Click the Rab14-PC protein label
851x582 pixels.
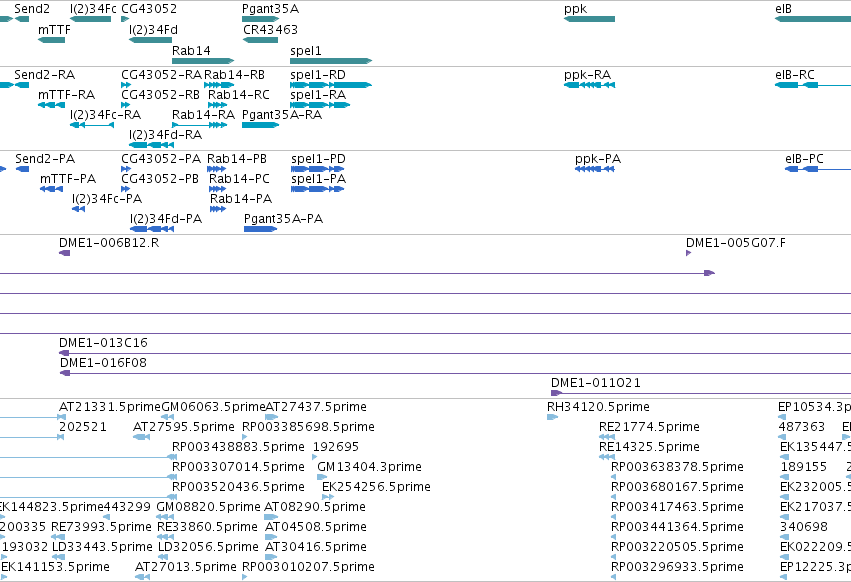pos(239,179)
